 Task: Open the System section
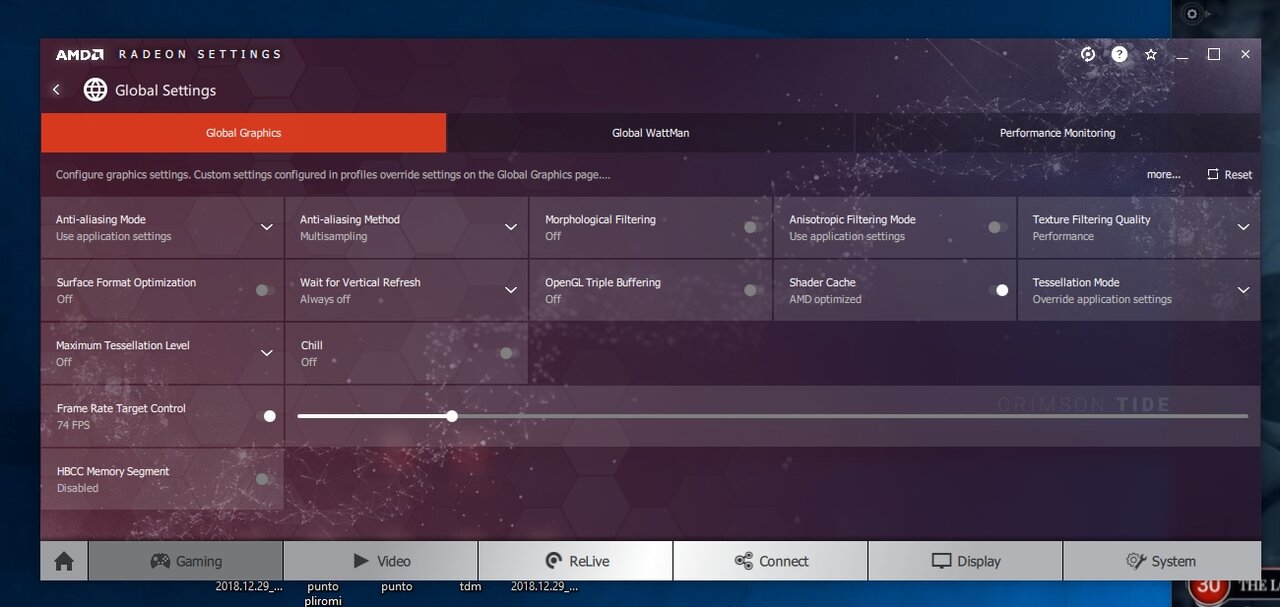(x=1161, y=561)
